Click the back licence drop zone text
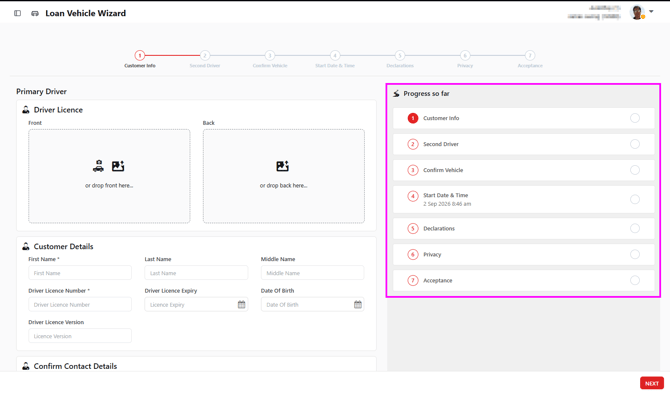The image size is (670, 394). [x=283, y=185]
